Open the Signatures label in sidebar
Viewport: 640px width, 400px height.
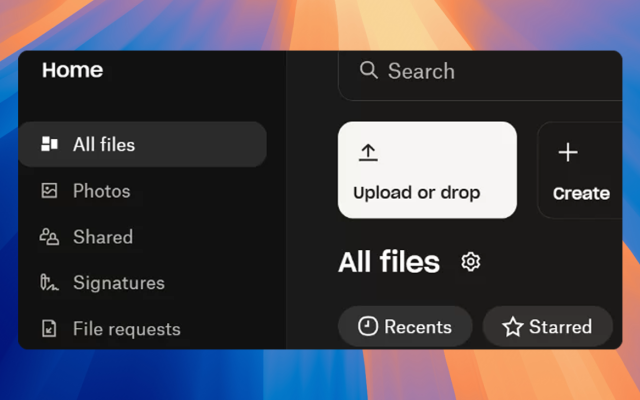[119, 283]
